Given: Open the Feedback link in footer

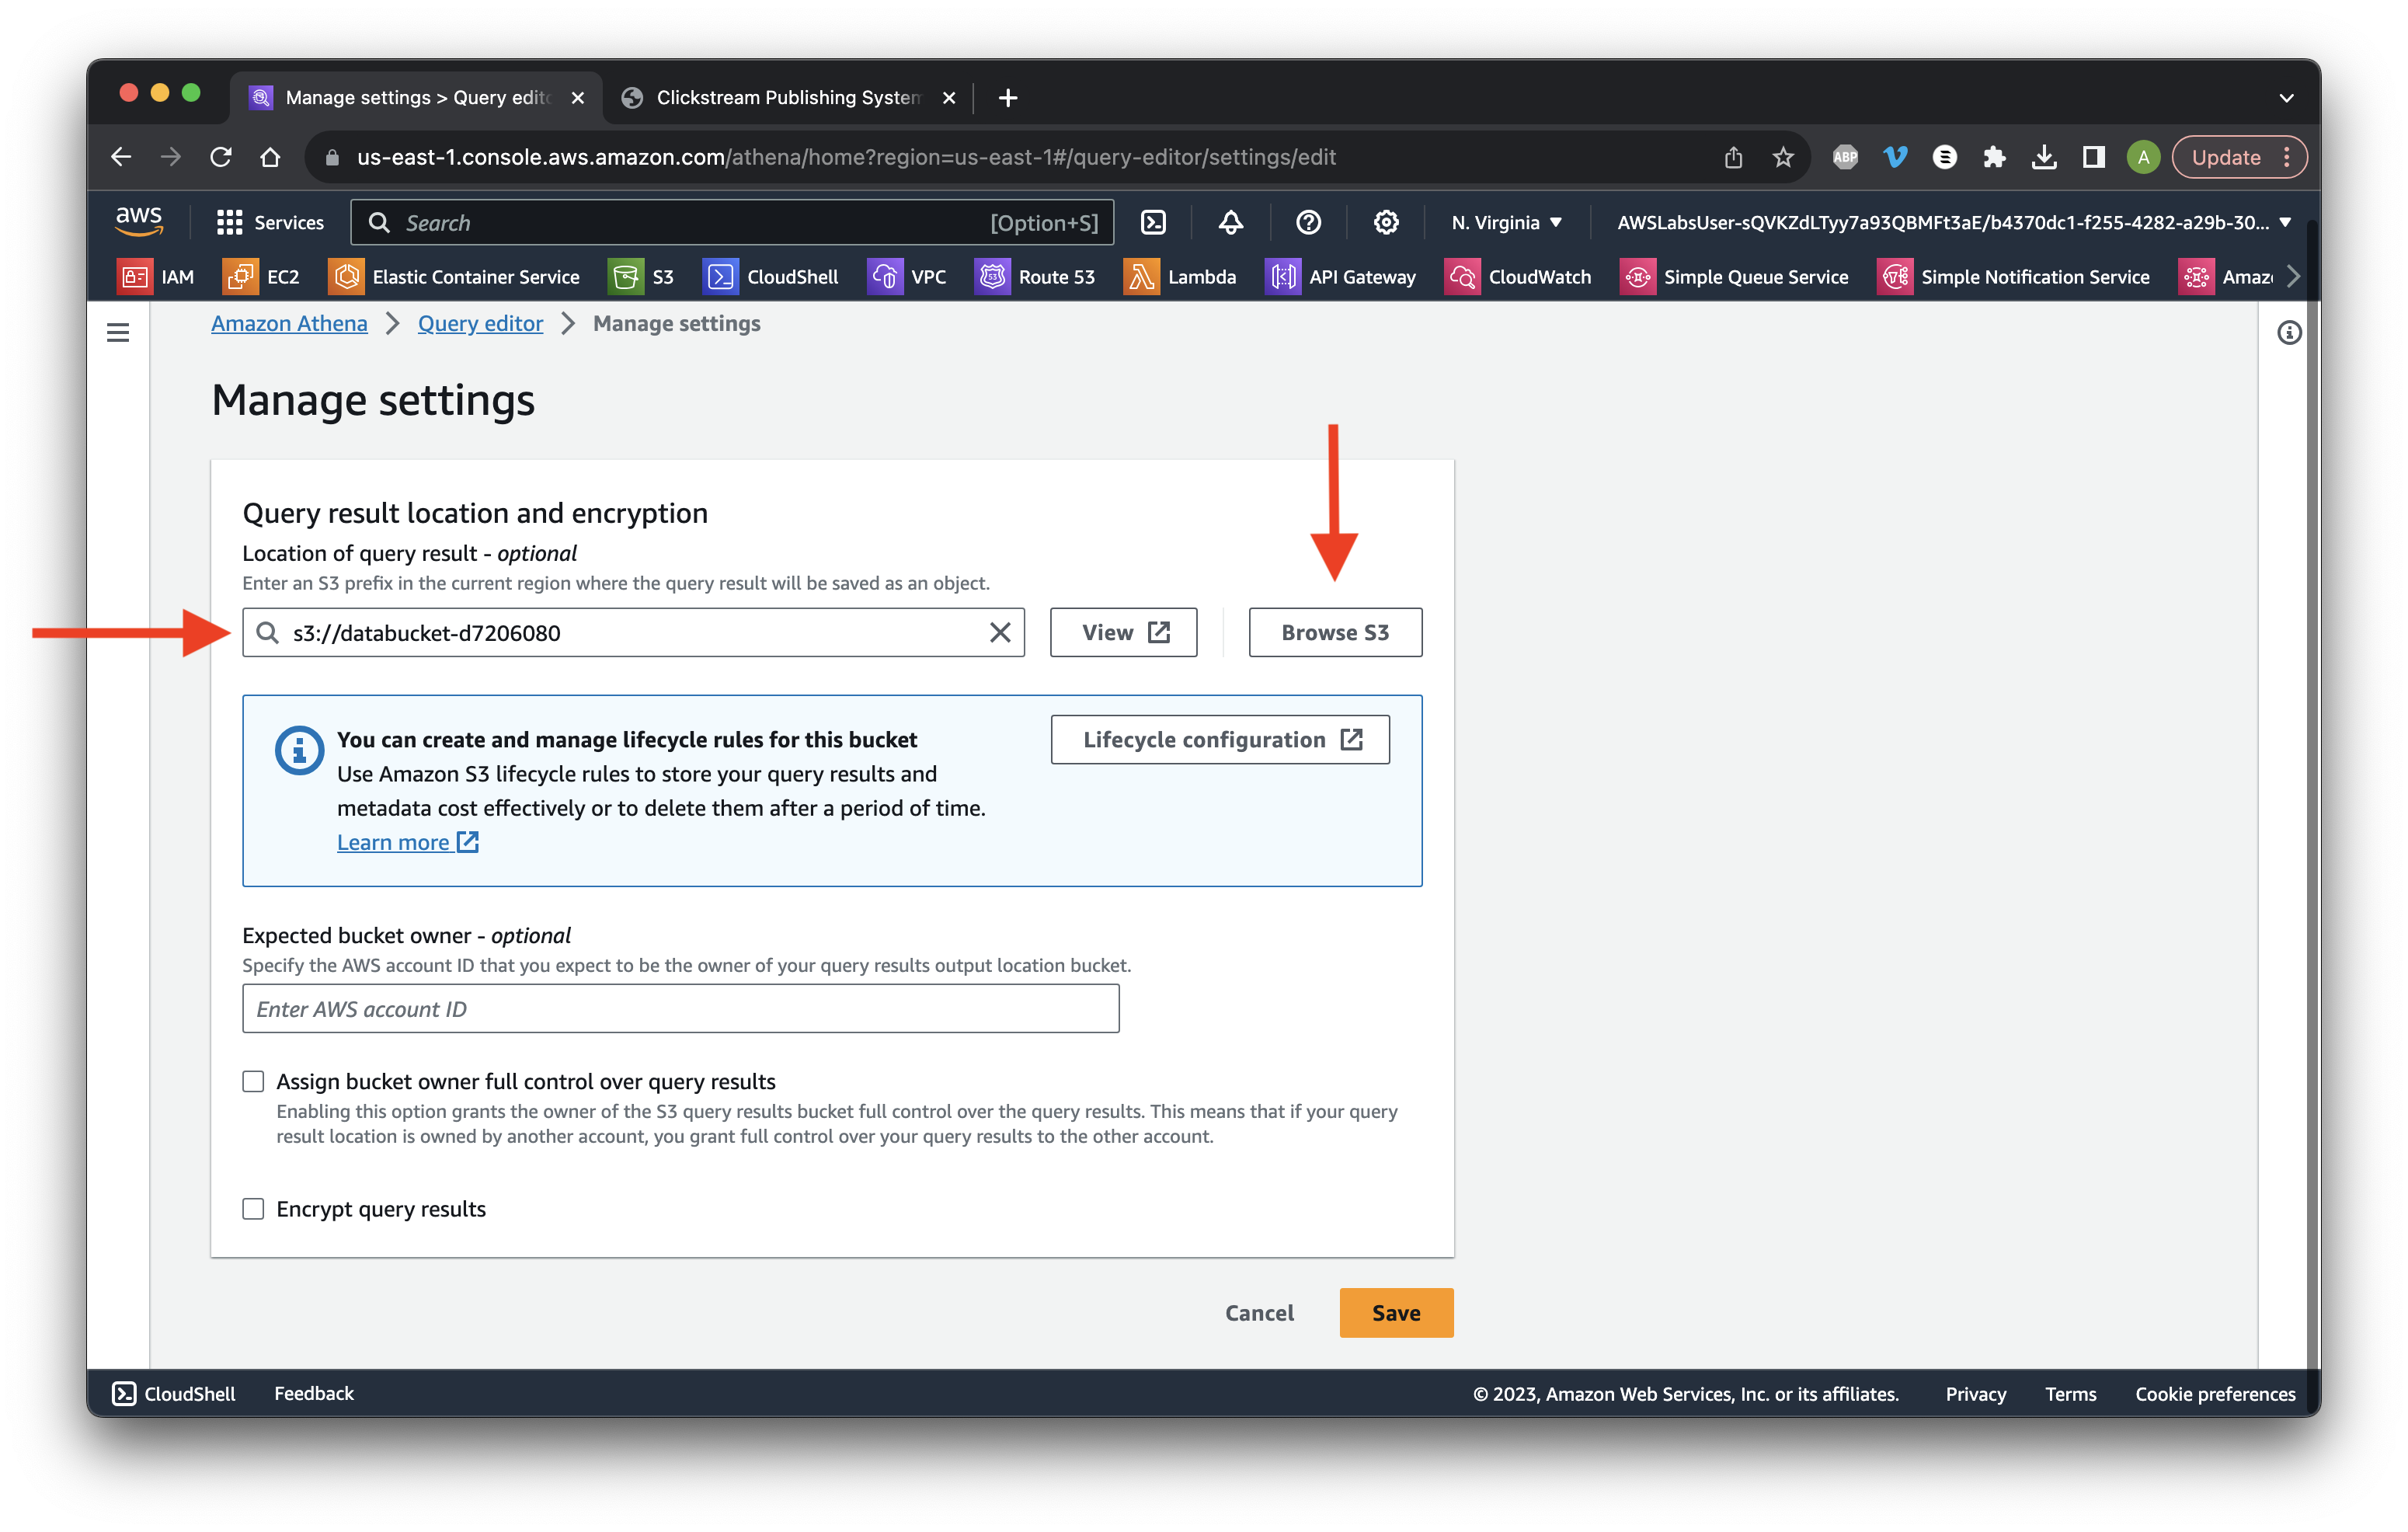Looking at the screenshot, I should (313, 1393).
